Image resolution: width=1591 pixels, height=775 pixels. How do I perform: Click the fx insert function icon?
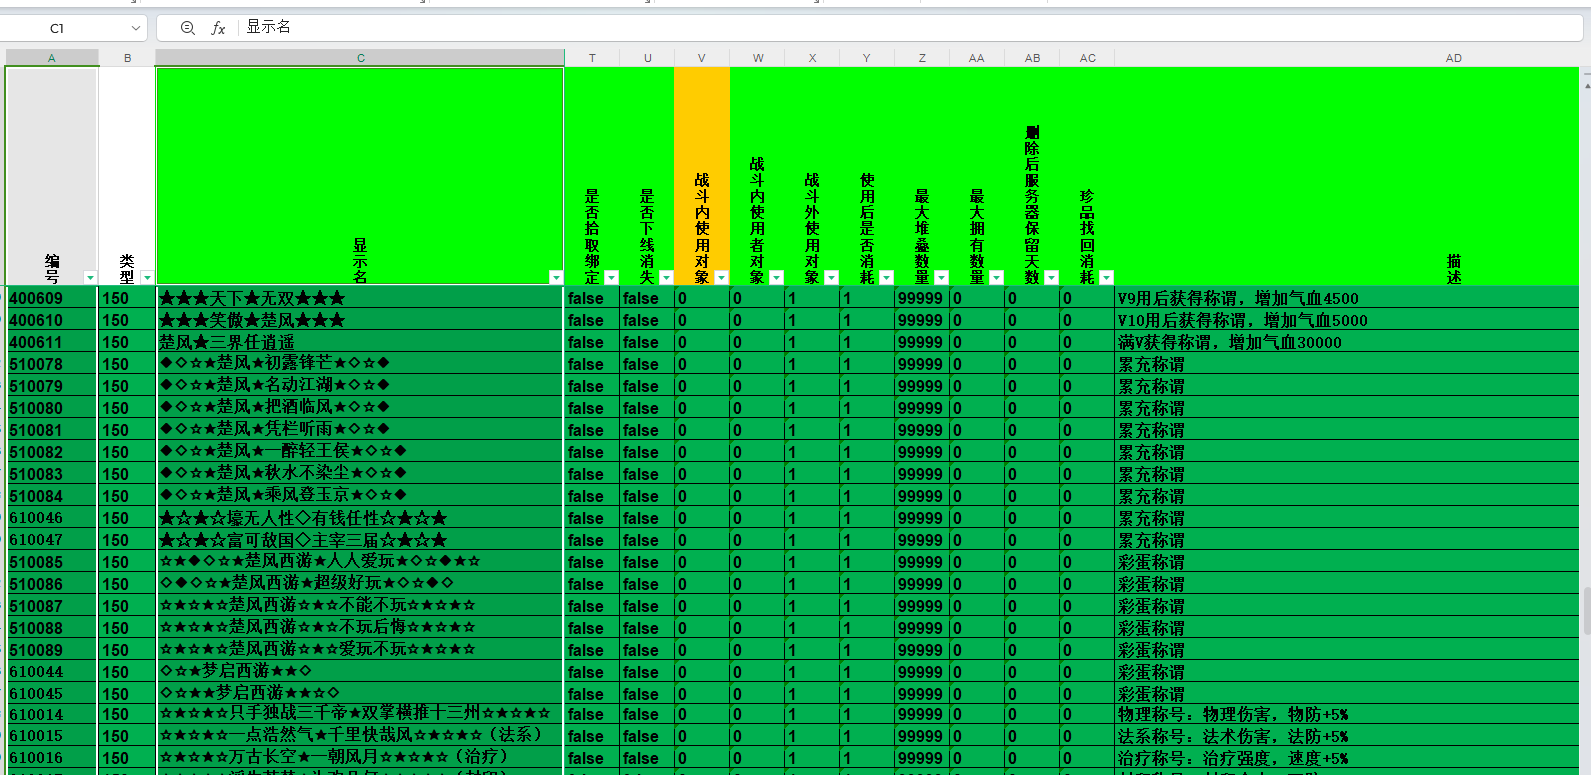(218, 28)
